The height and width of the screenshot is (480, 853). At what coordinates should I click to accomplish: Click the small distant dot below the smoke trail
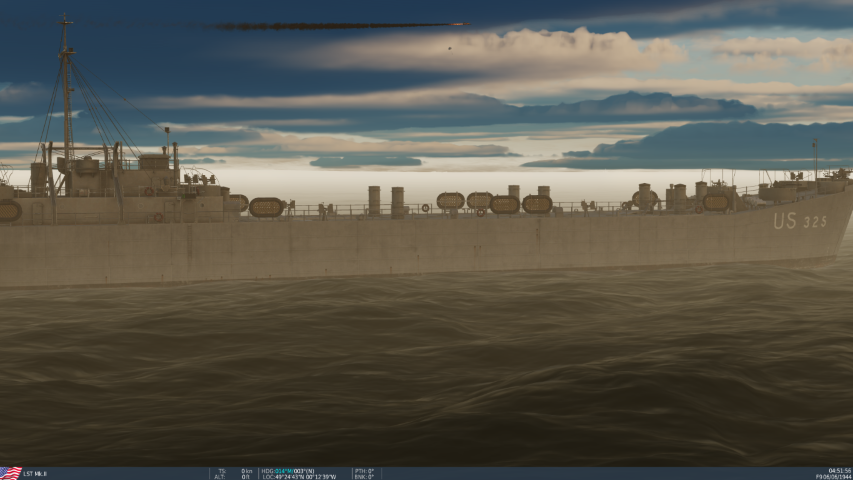click(x=449, y=48)
